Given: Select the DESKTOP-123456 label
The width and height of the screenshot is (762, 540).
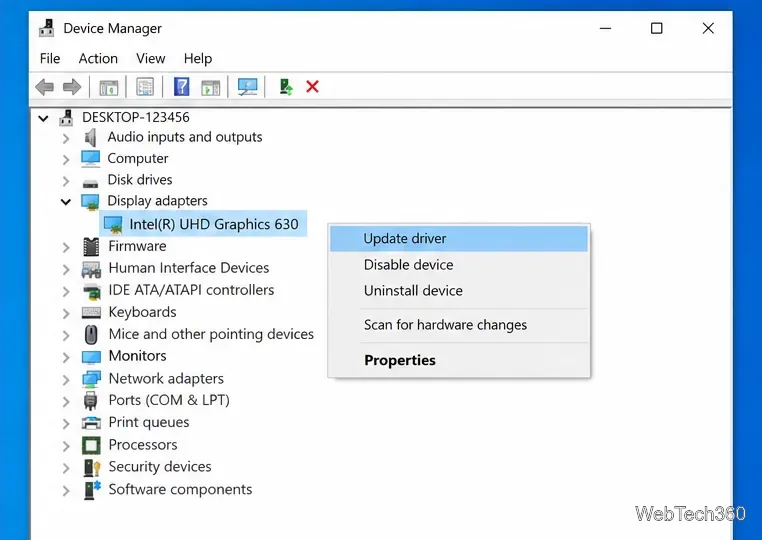Looking at the screenshot, I should tap(136, 118).
